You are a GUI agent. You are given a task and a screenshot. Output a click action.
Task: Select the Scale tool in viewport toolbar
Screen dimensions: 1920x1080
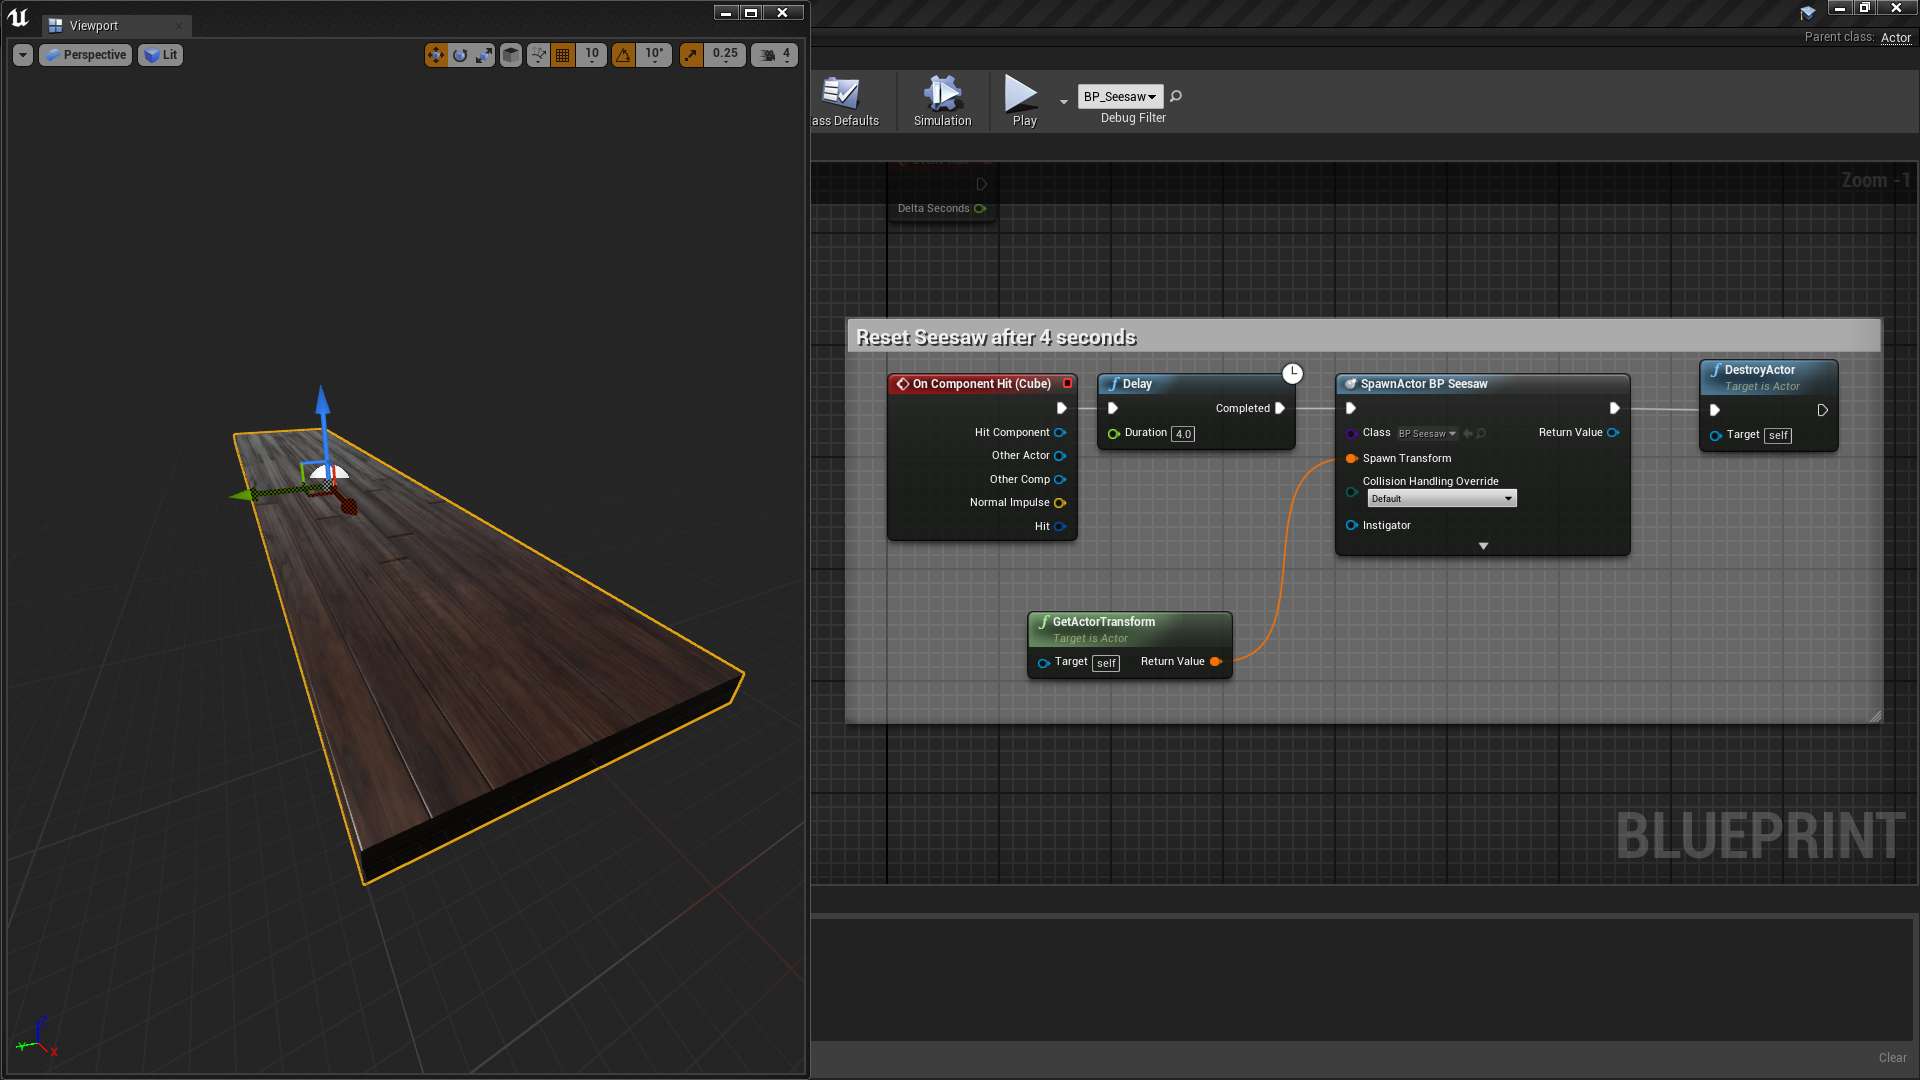pos(484,55)
